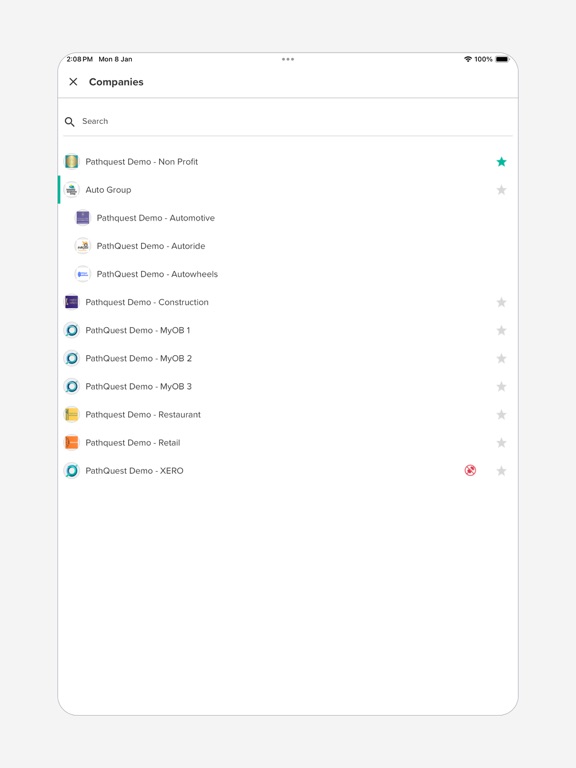Viewport: 576px width, 768px height.
Task: Click the Restaurant company logo
Action: point(72,414)
